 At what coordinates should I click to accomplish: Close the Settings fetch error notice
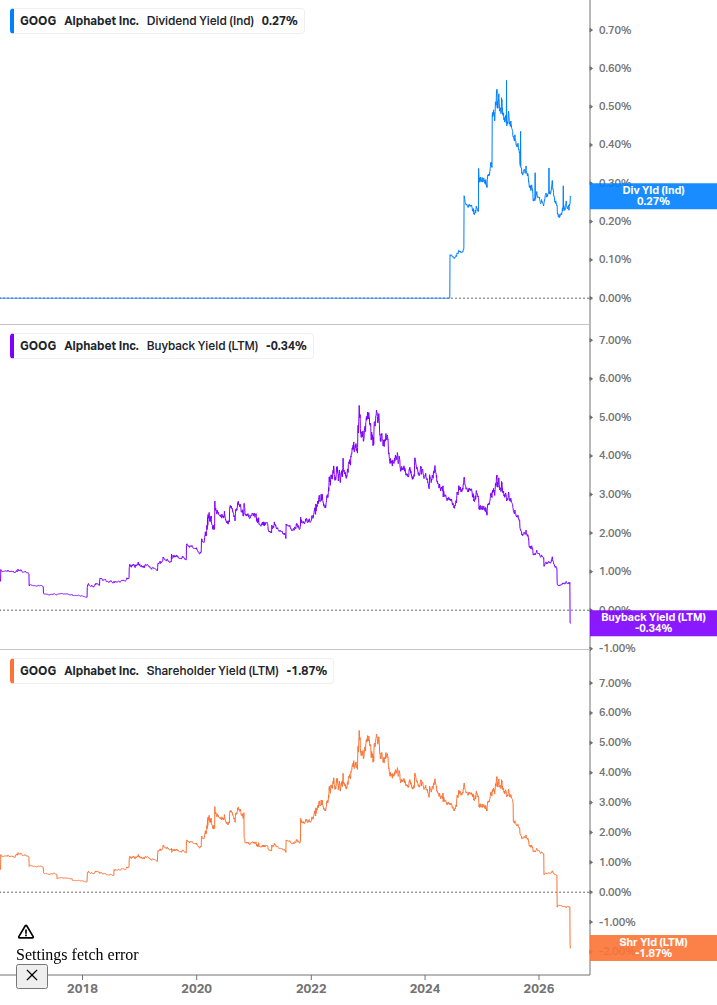tap(32, 976)
